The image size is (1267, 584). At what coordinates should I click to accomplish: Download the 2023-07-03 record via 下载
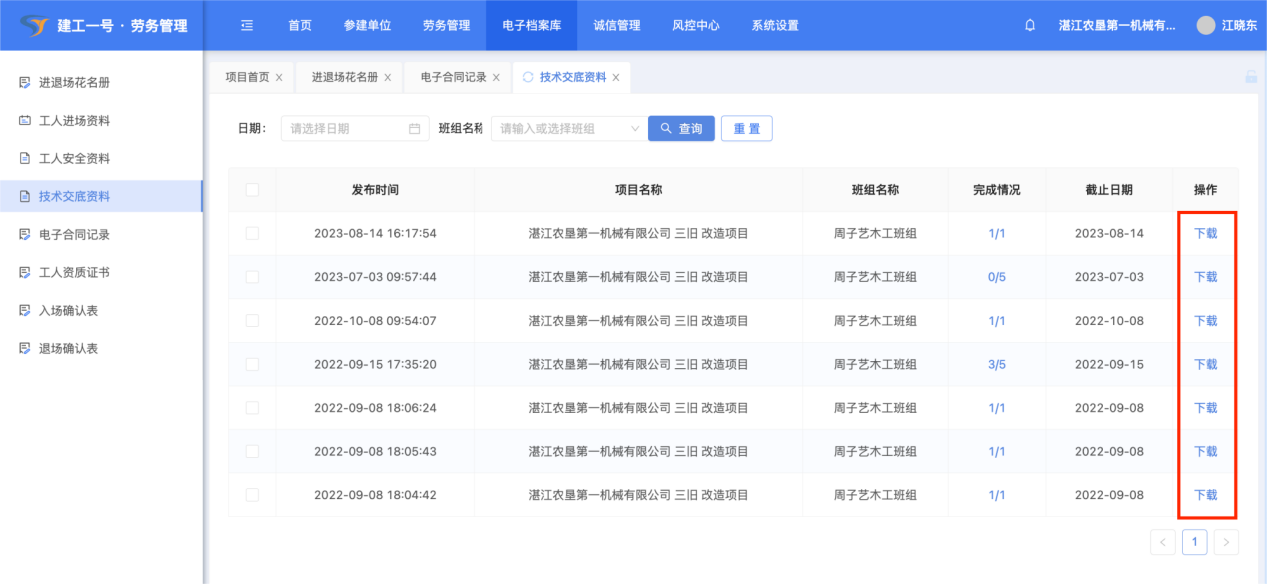click(x=1205, y=277)
